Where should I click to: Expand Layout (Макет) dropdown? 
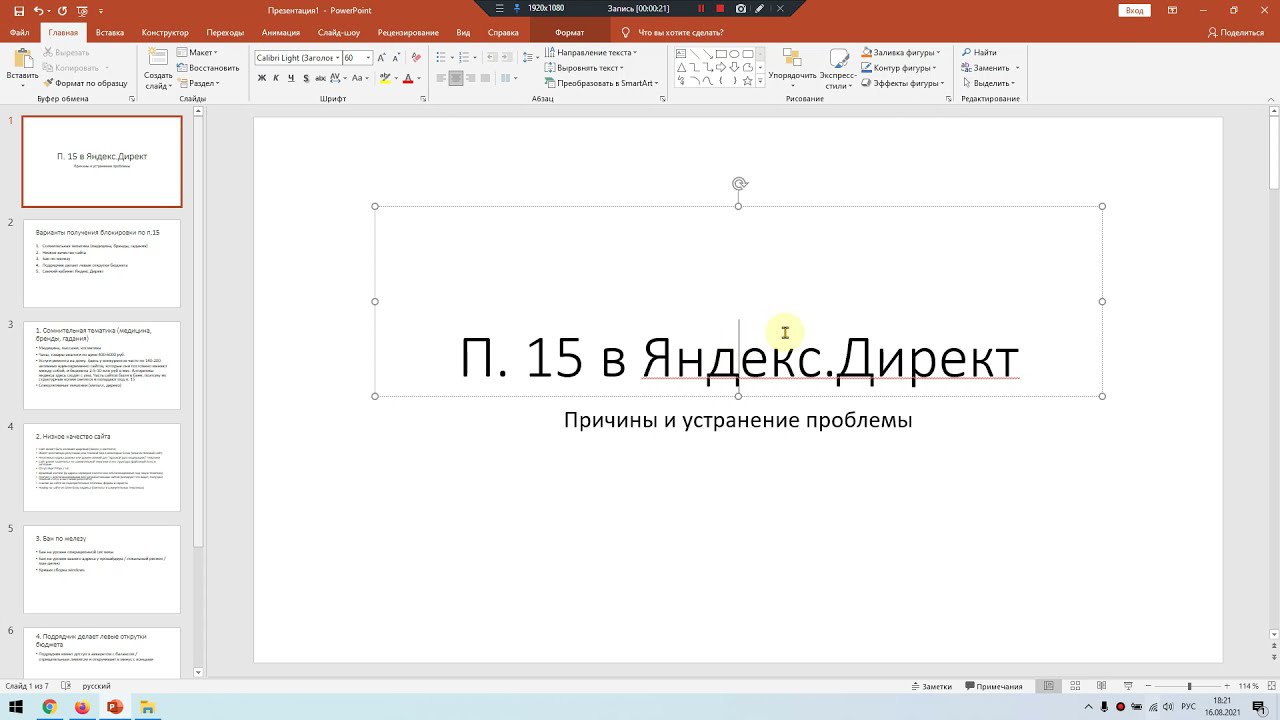197,52
